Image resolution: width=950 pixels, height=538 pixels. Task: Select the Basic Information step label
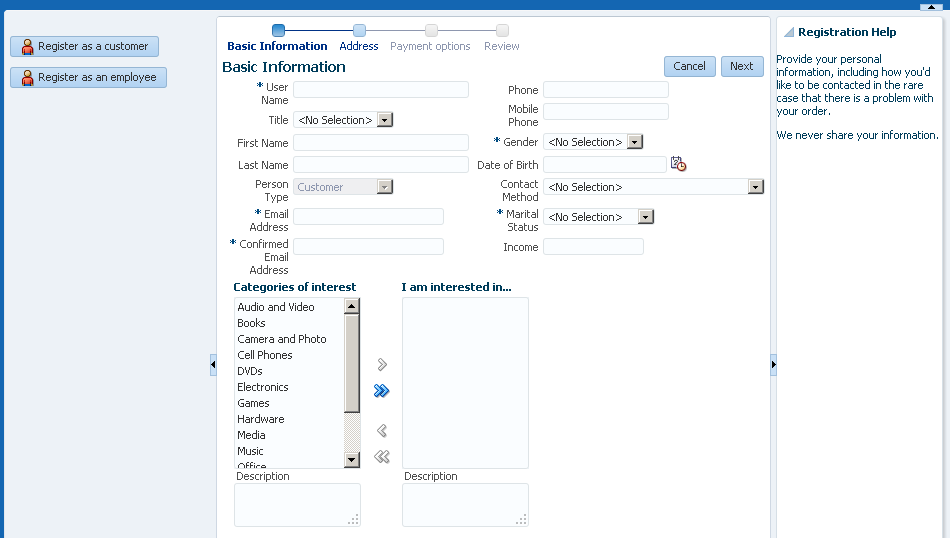pos(277,46)
